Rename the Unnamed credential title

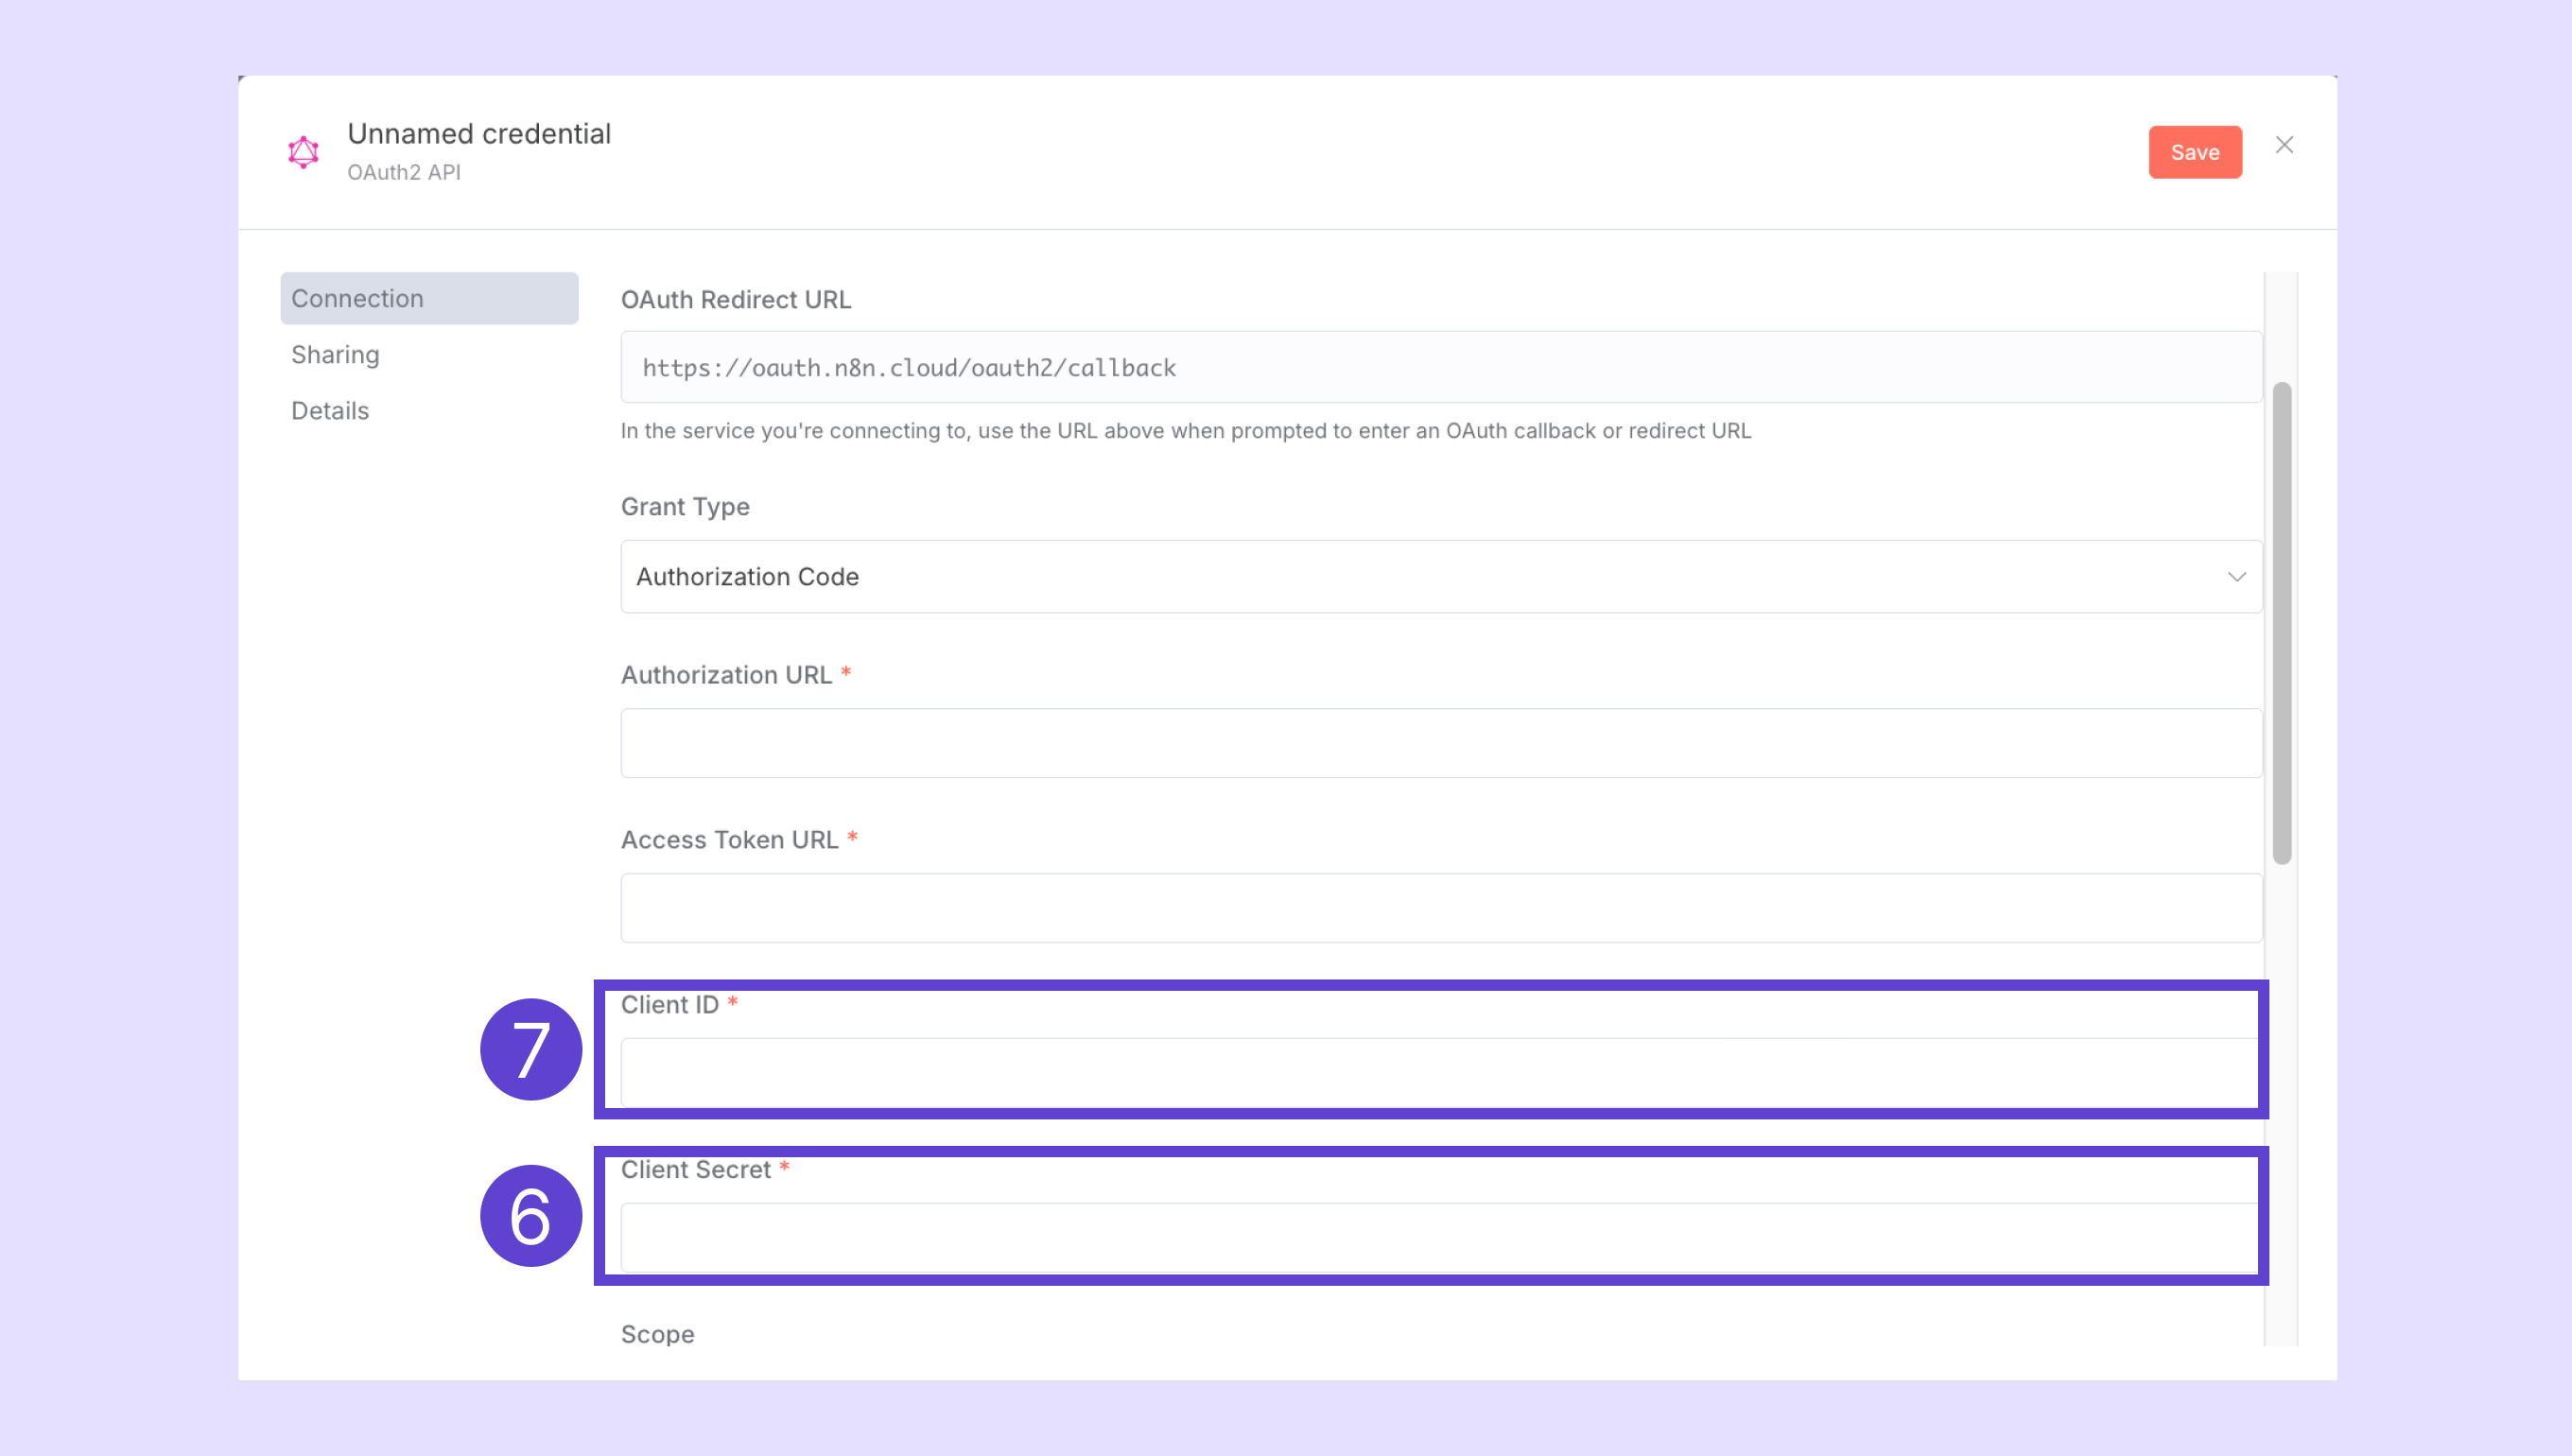[479, 134]
